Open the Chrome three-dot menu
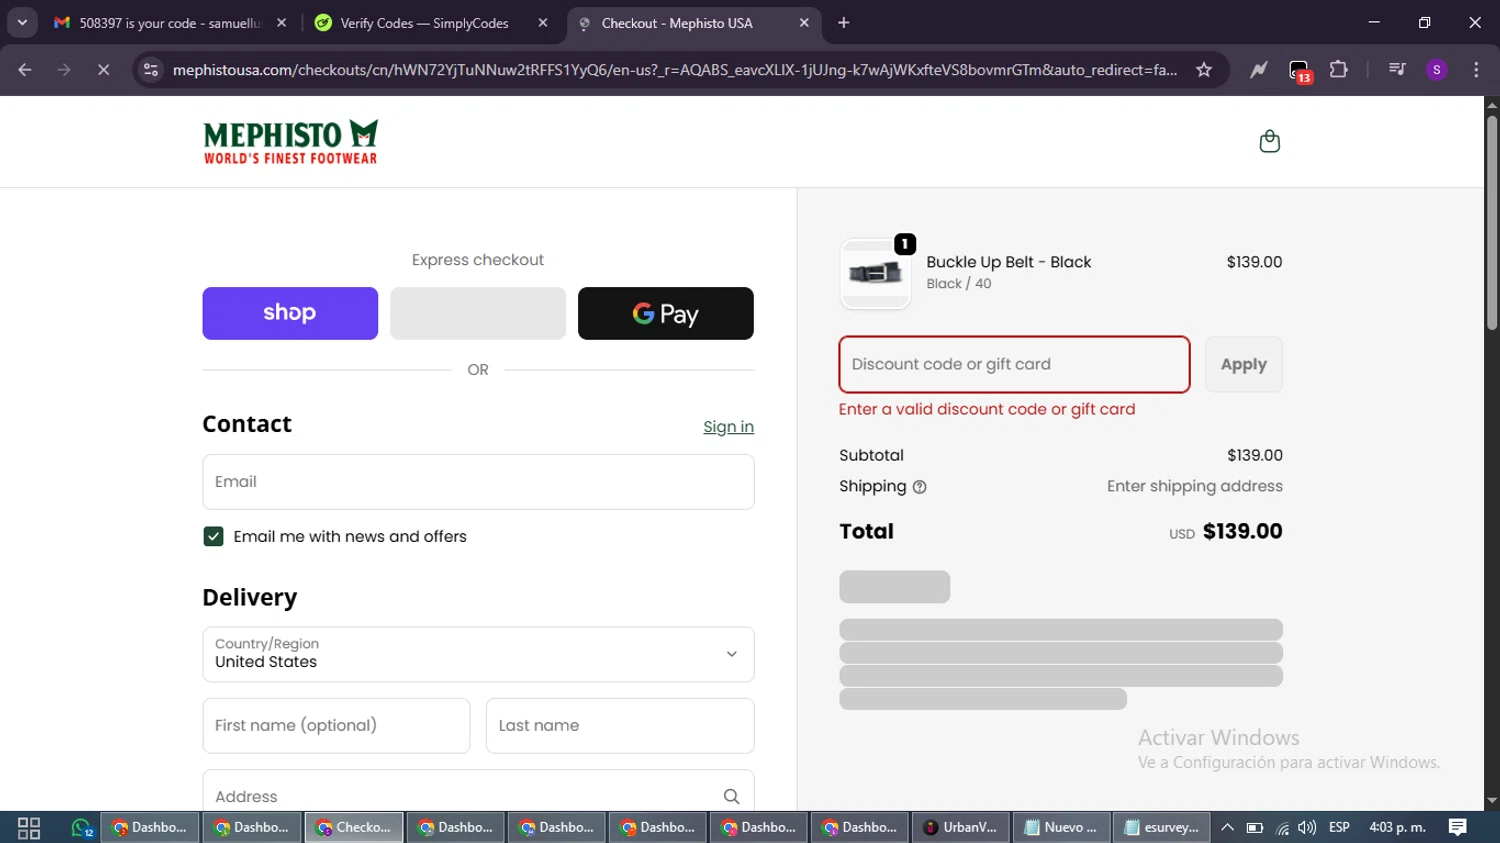 (1476, 70)
